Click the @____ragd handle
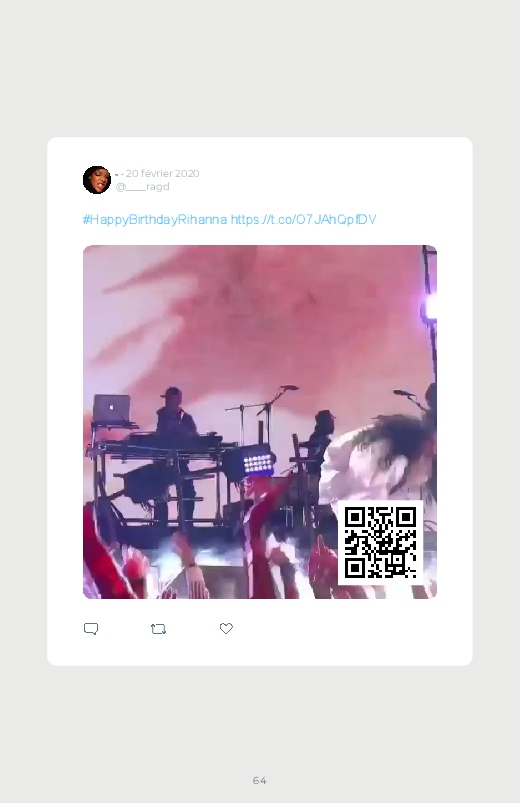The height and width of the screenshot is (803, 520). (x=142, y=187)
